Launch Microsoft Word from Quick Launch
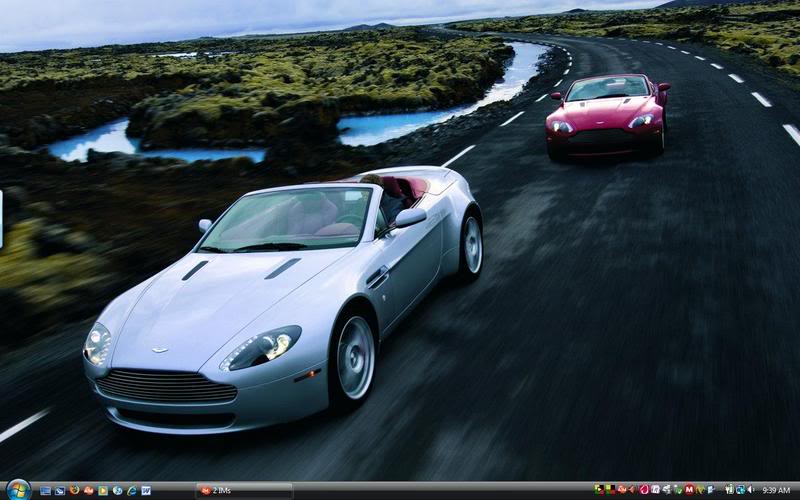This screenshot has height=500, width=800. (x=146, y=490)
